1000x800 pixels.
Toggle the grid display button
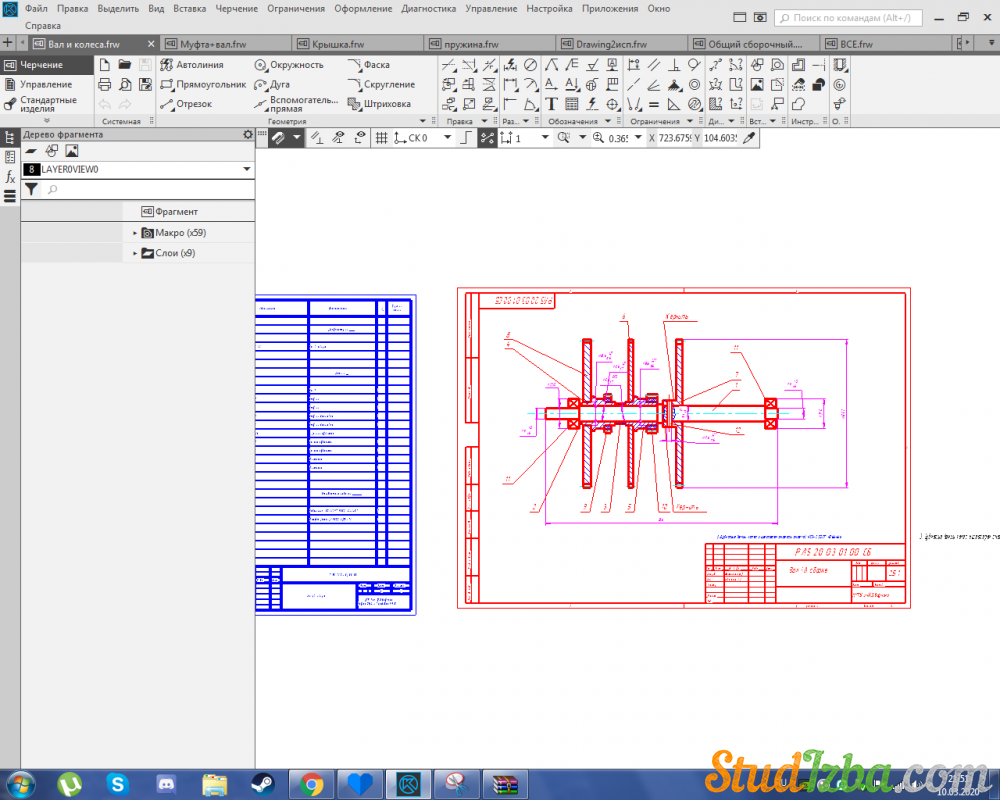381,138
